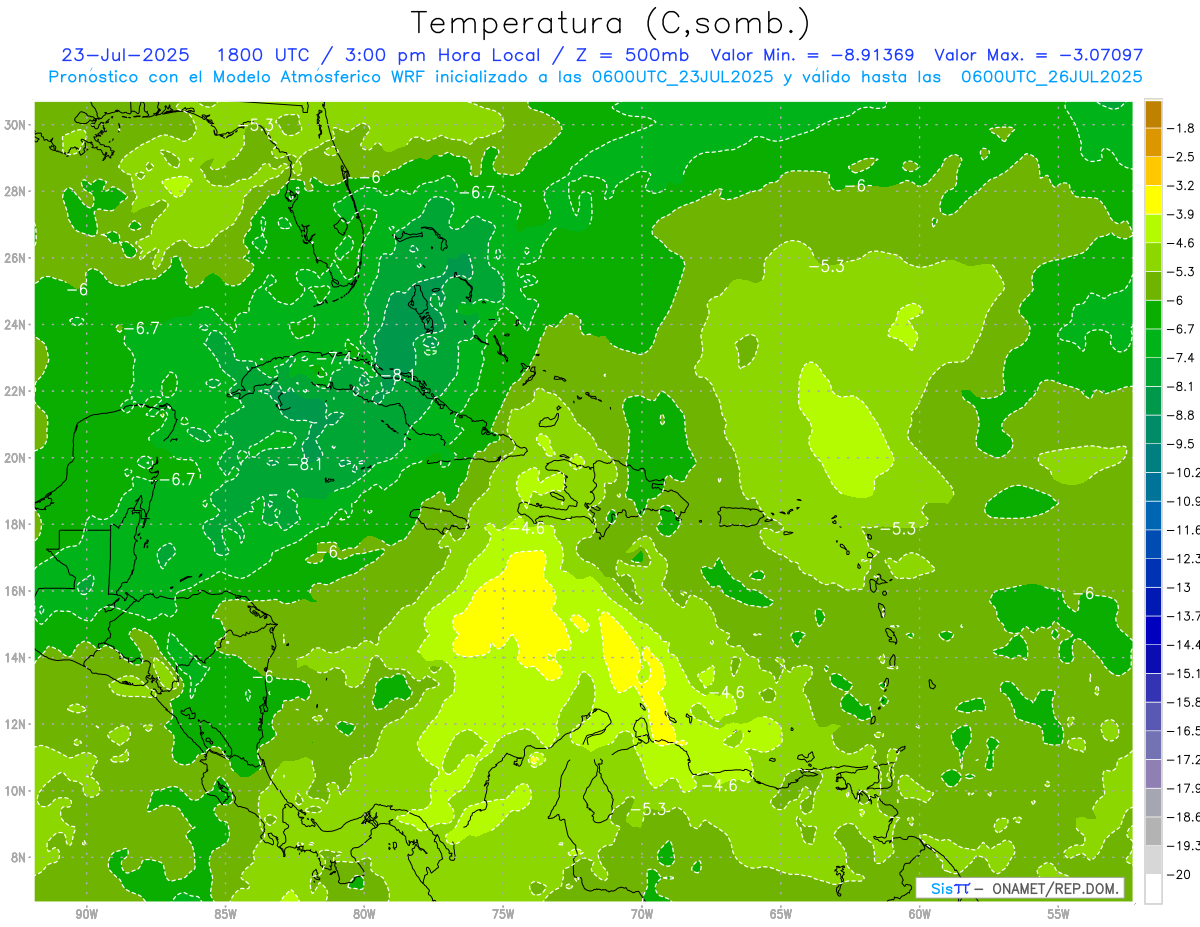Click the legend value -14.4
This screenshot has width=1200, height=927.
(1184, 644)
